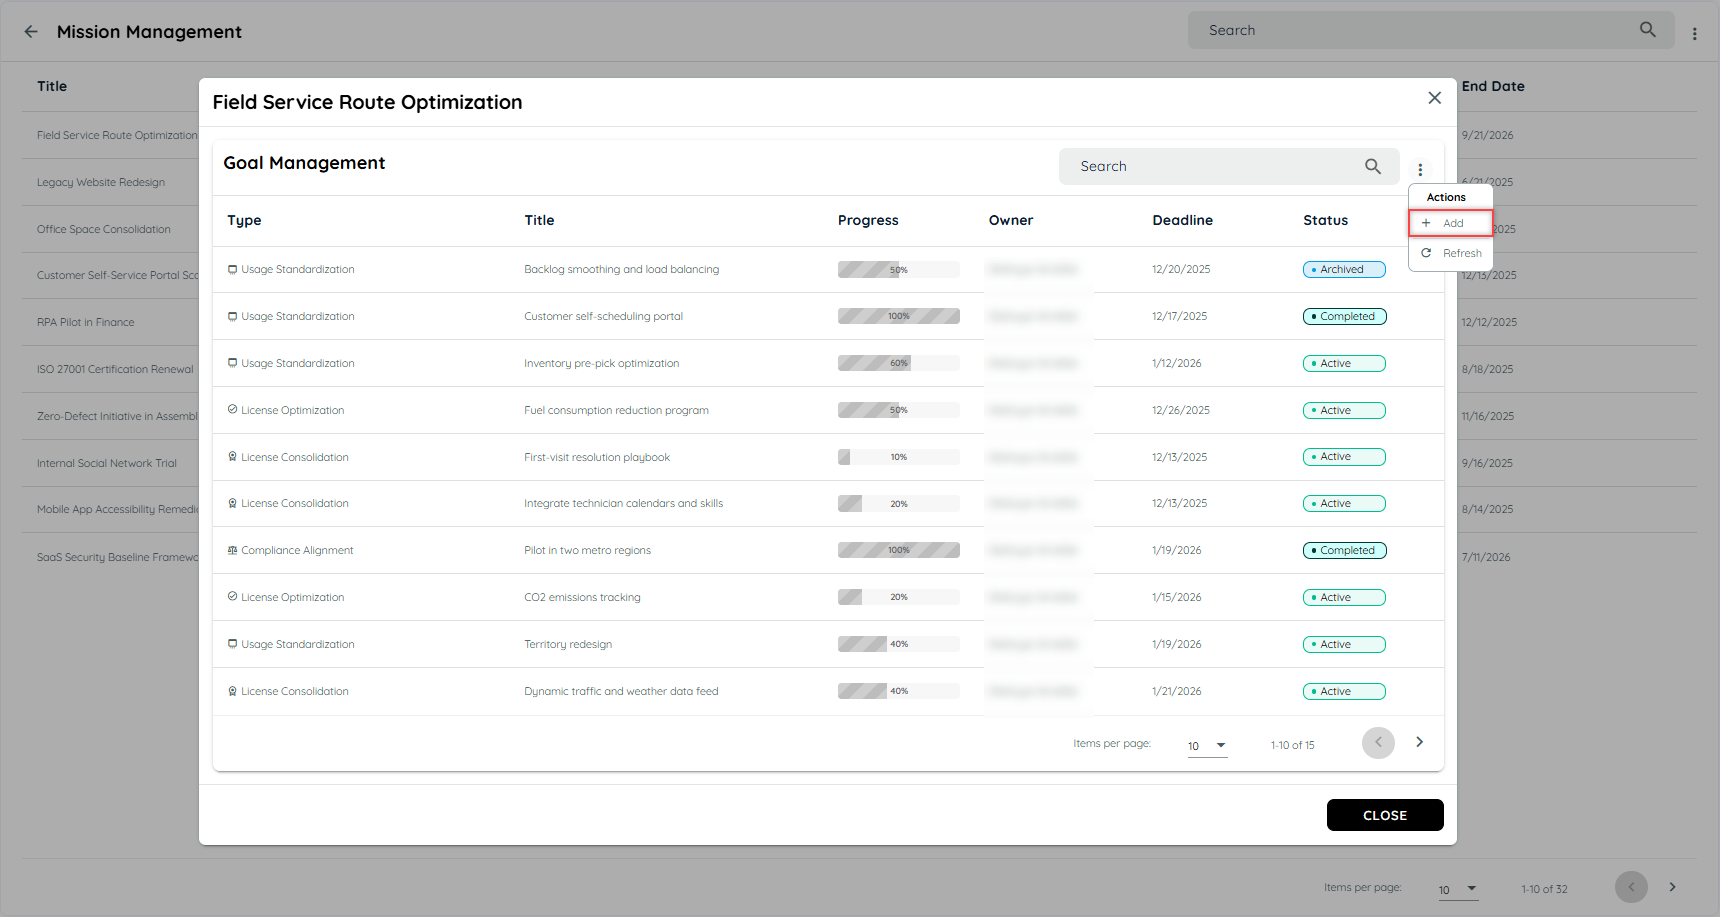Screen dimensions: 1720x917
Task: Select Add from the Actions menu
Action: (1451, 223)
